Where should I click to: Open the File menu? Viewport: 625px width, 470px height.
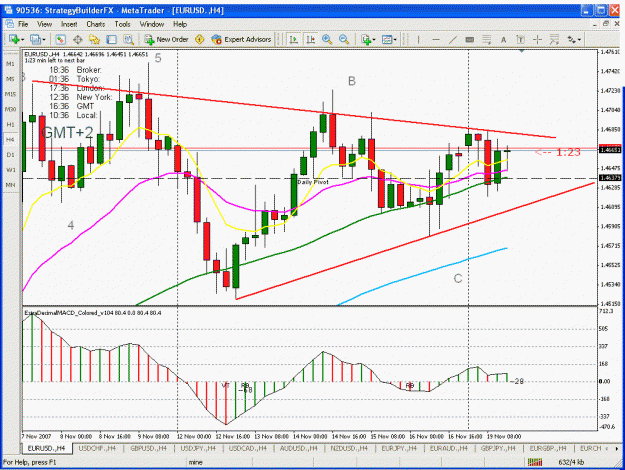point(23,24)
